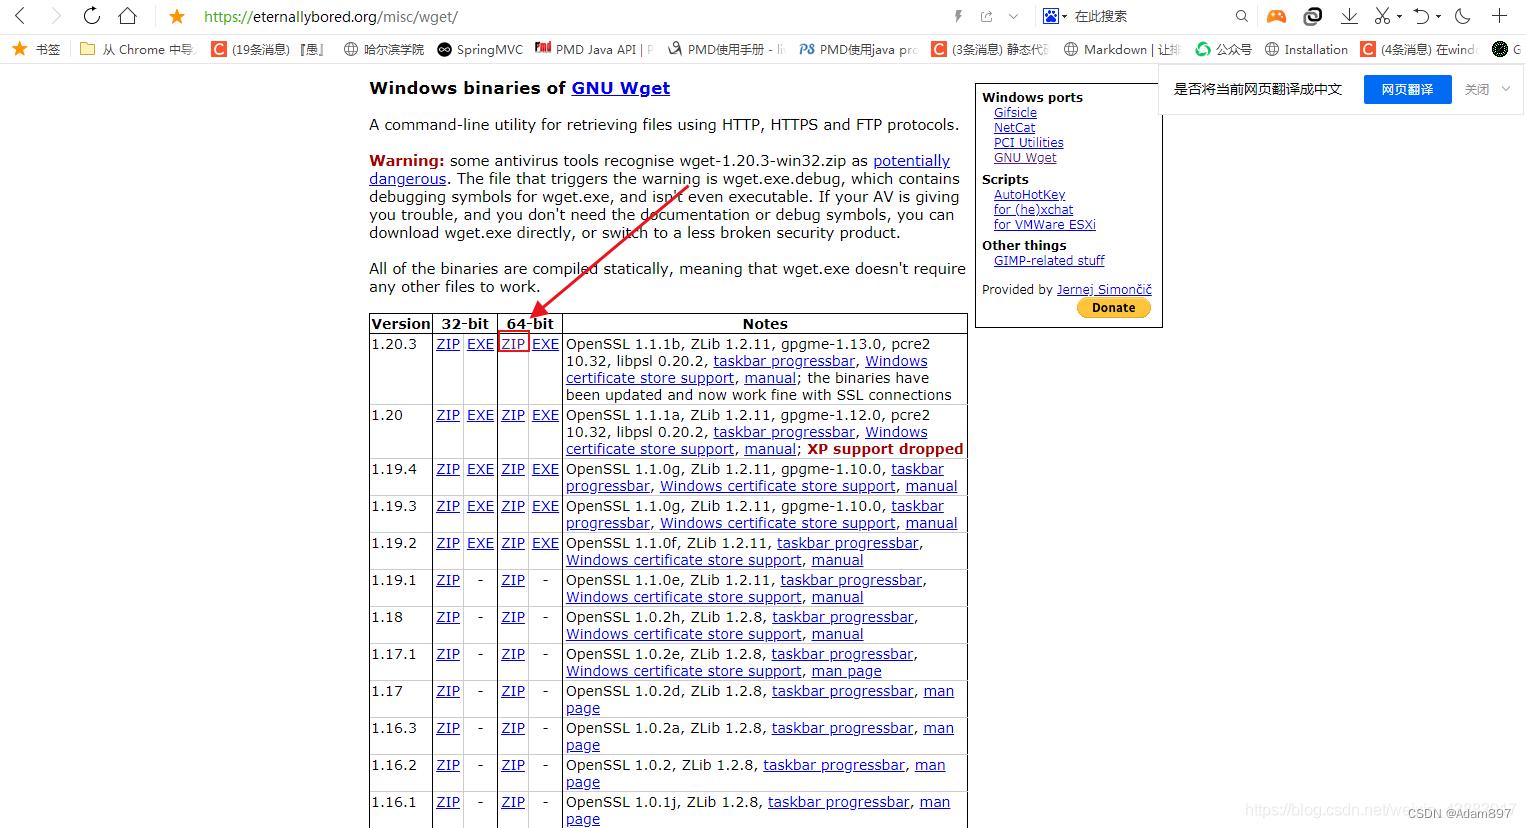
Task: Toggle the bookmark star in the address bar
Action: pyautogui.click(x=177, y=16)
